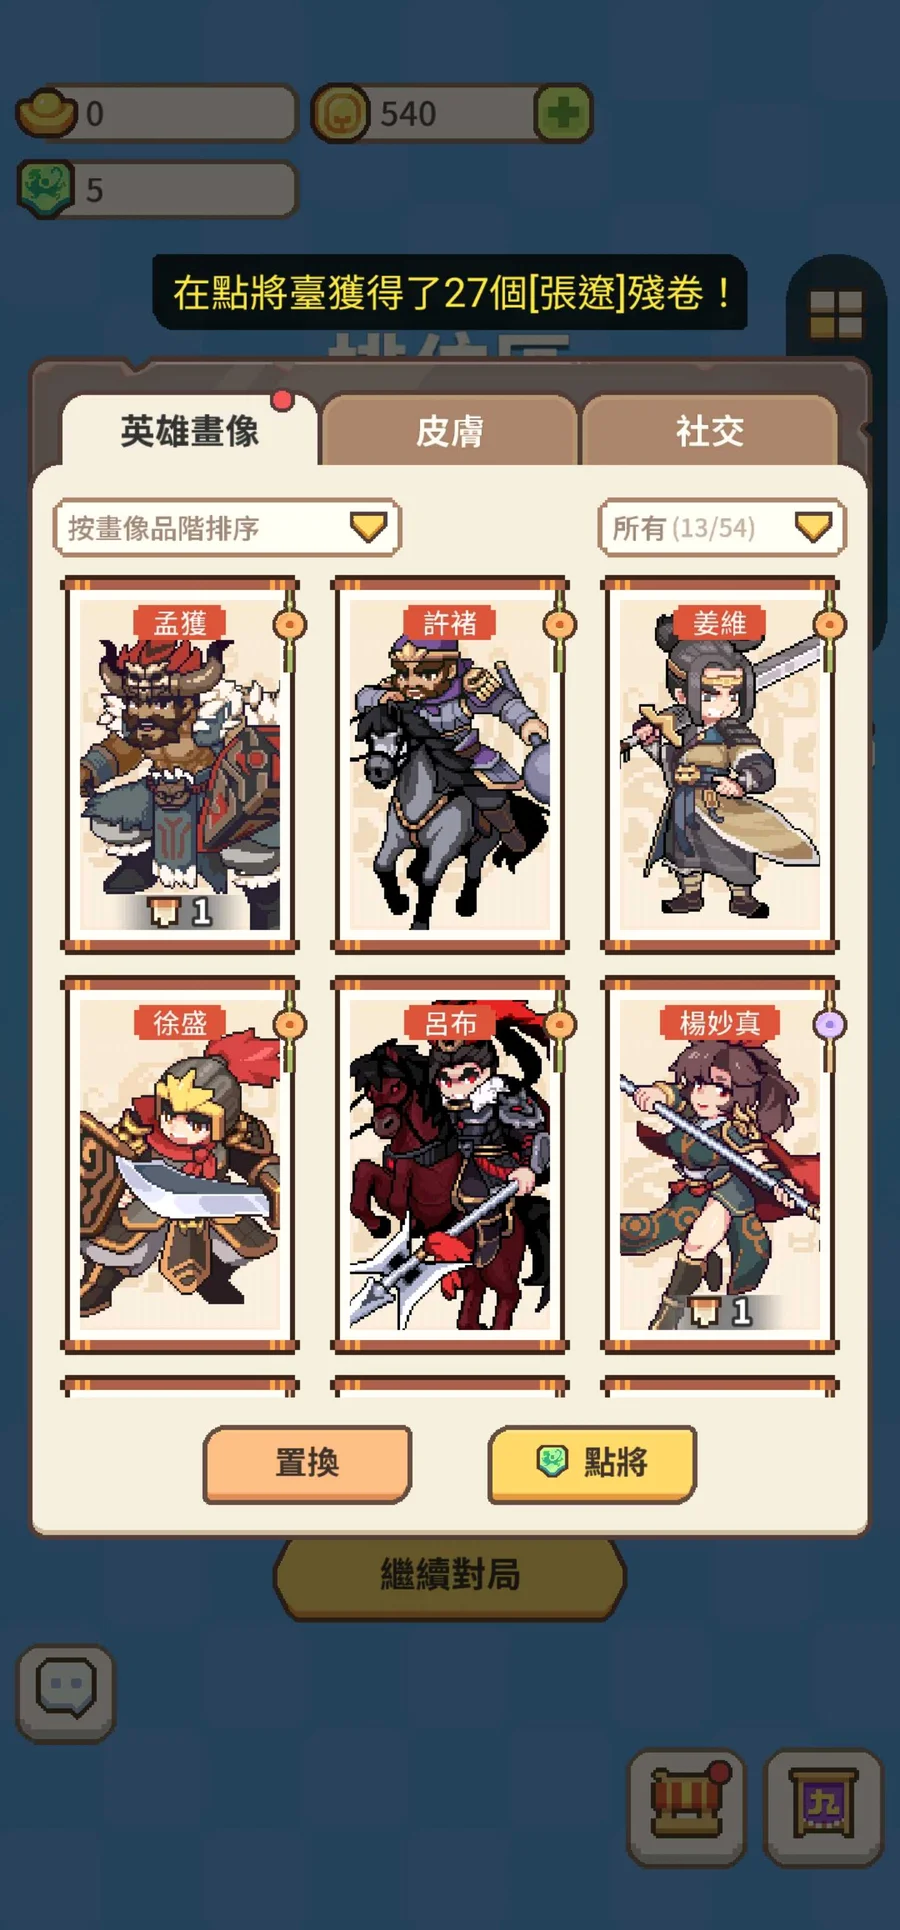
Task: Click the 置換 button
Action: pyautogui.click(x=307, y=1464)
